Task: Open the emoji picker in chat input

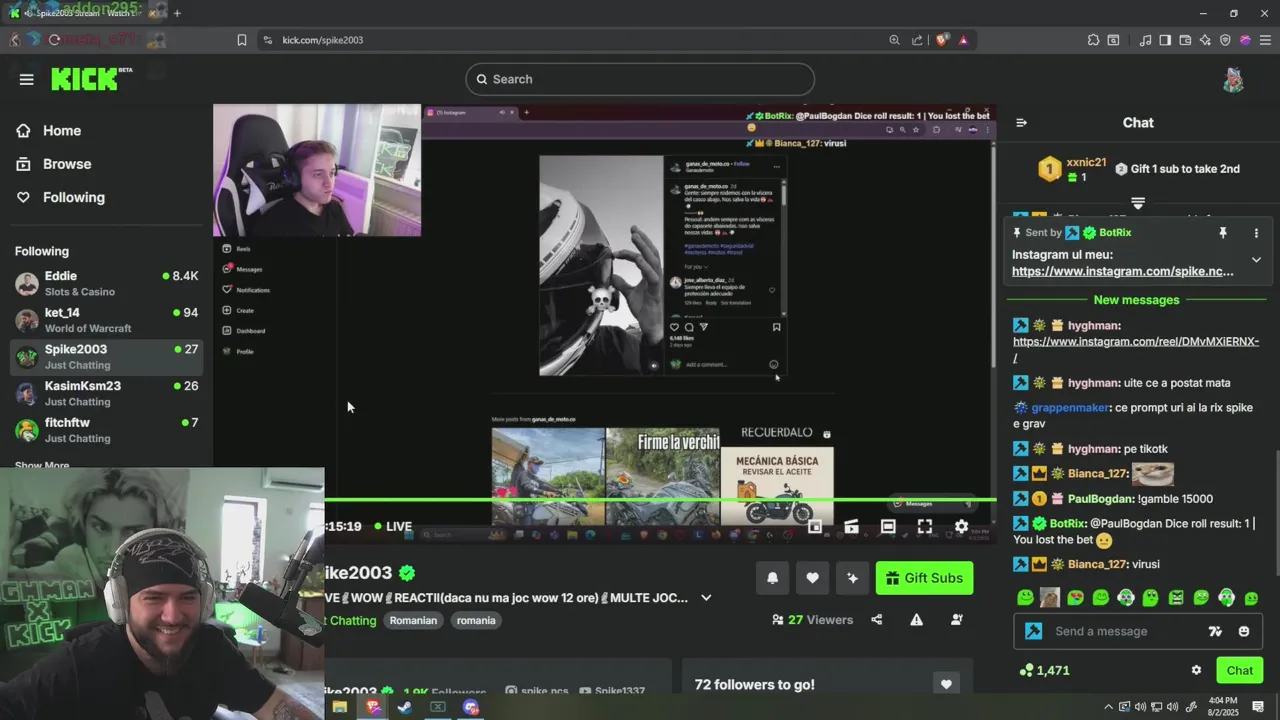Action: coord(1244,631)
